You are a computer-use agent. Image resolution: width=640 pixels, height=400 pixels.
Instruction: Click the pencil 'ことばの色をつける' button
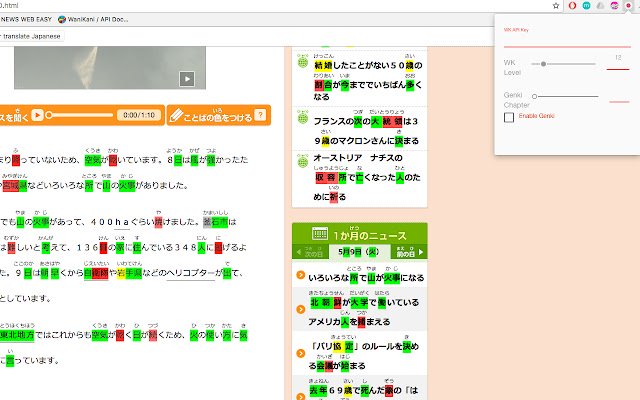tap(219, 115)
